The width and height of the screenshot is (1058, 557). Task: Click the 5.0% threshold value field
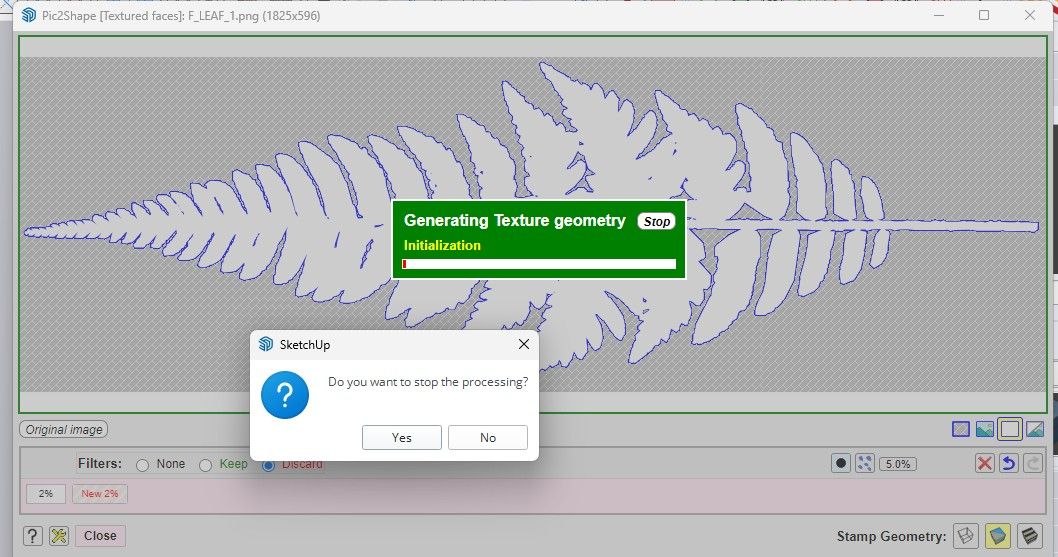pos(897,464)
